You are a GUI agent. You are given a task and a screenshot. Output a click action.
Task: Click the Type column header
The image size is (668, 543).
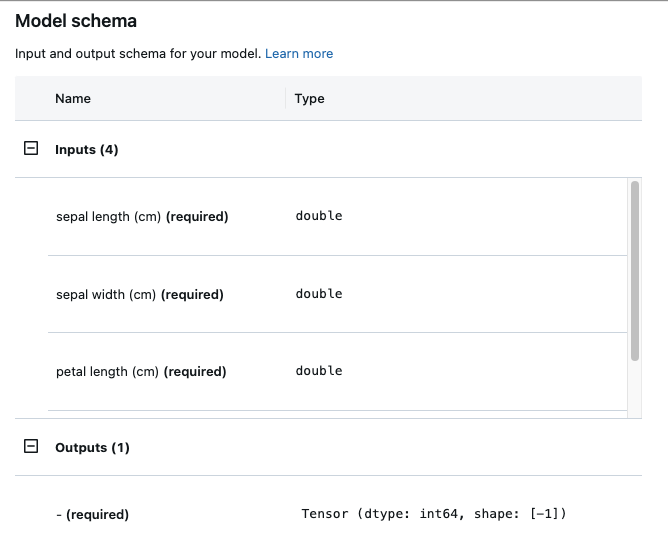[310, 99]
